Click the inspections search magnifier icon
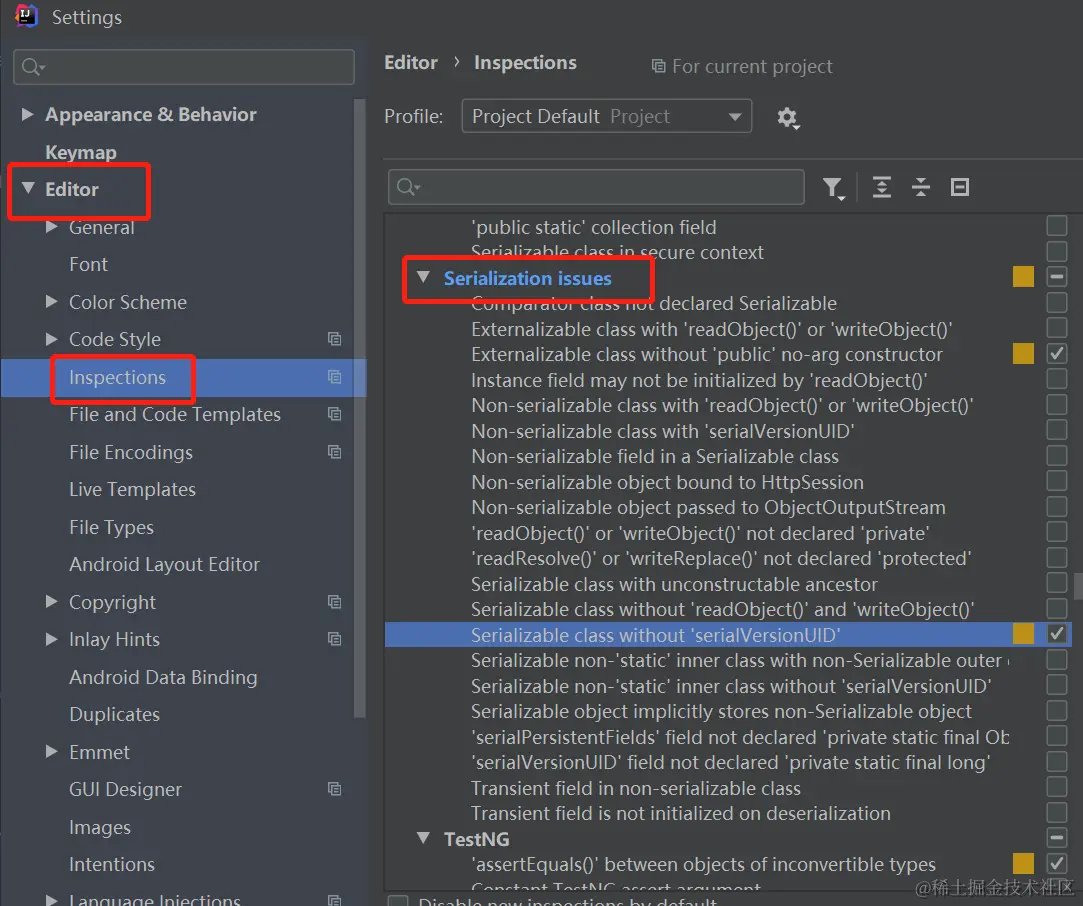Image resolution: width=1083 pixels, height=906 pixels. (x=408, y=187)
